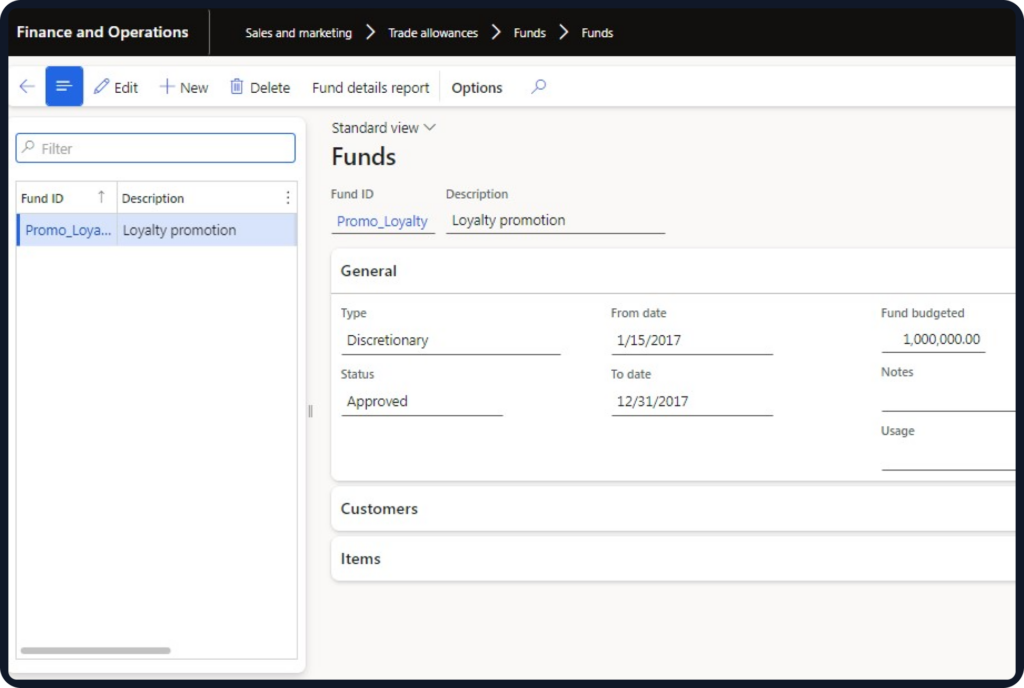Expand the Items section
The image size is (1024, 688).
[x=673, y=559]
